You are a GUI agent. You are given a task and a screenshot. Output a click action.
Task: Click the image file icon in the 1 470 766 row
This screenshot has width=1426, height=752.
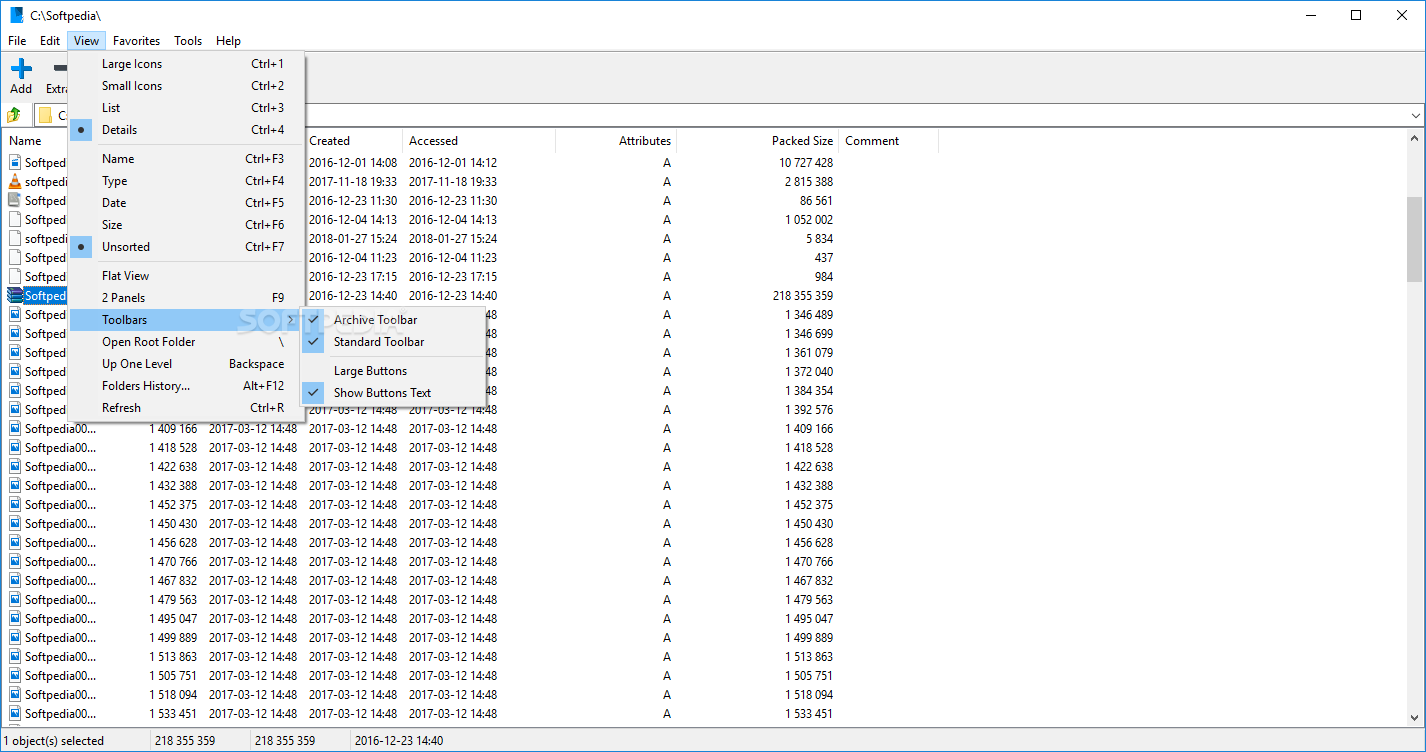[15, 562]
